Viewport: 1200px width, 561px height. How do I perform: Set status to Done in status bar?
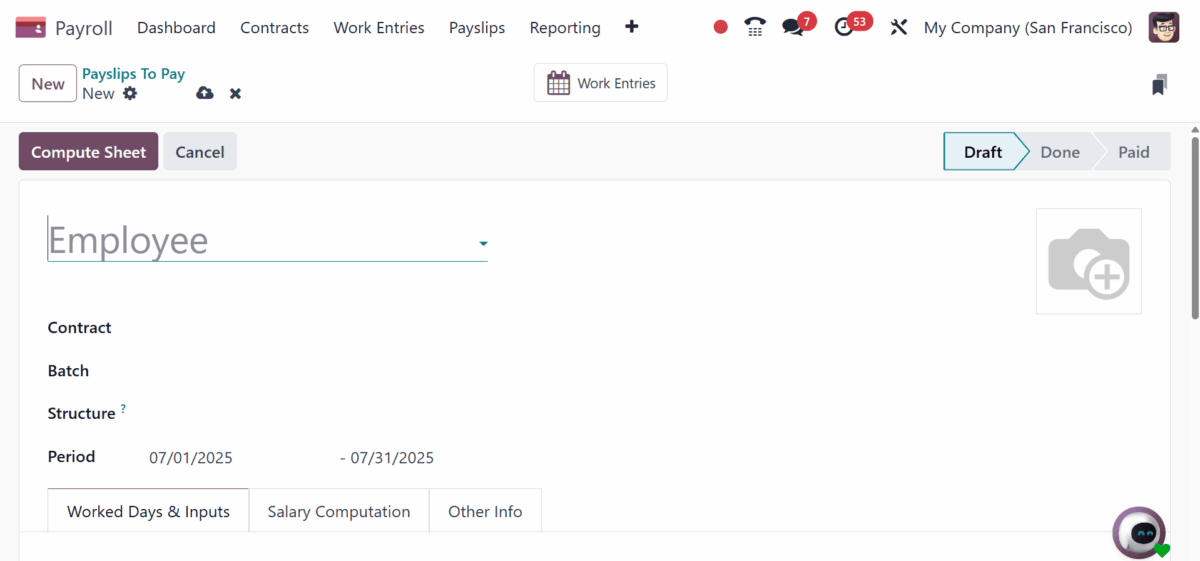(1059, 152)
